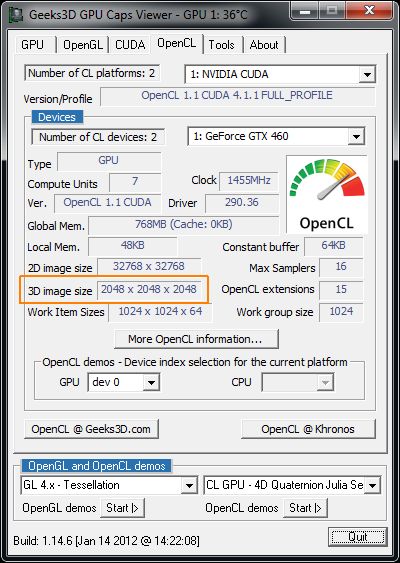The image size is (400, 563).
Task: Minimize the GPU Caps Viewer window
Action: pos(305,11)
